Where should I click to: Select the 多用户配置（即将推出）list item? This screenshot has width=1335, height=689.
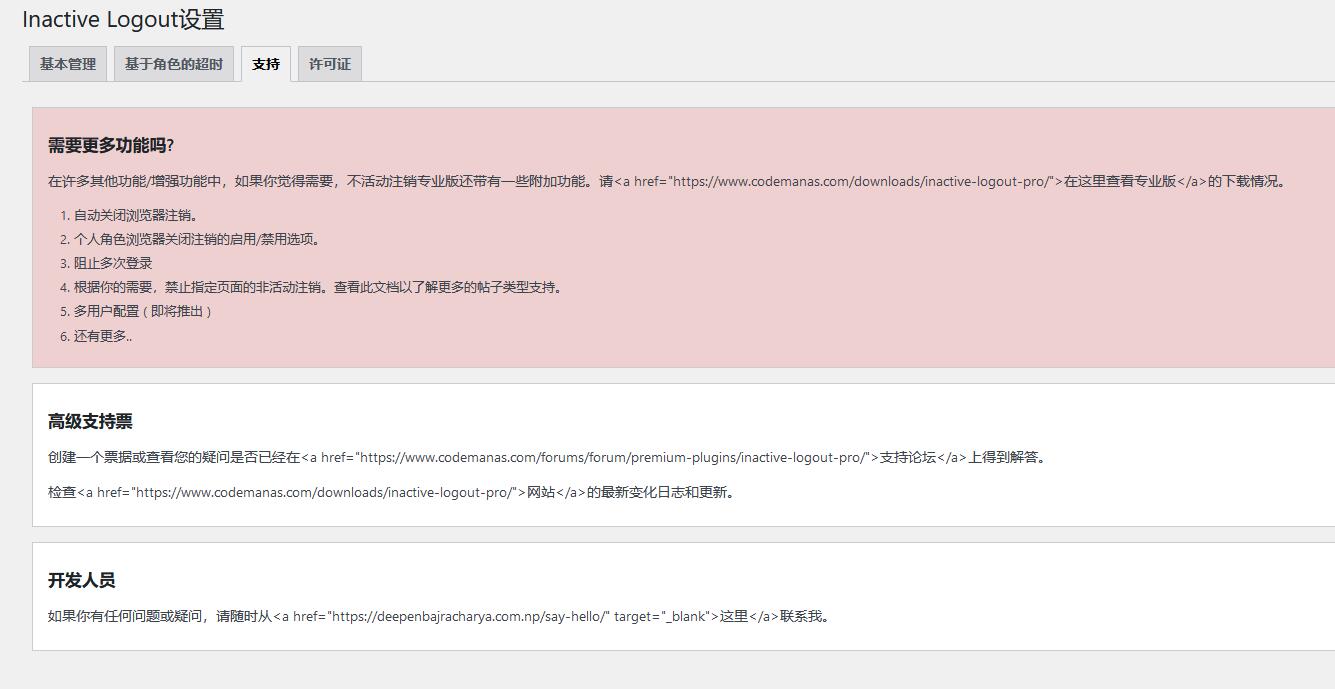pyautogui.click(x=143, y=311)
